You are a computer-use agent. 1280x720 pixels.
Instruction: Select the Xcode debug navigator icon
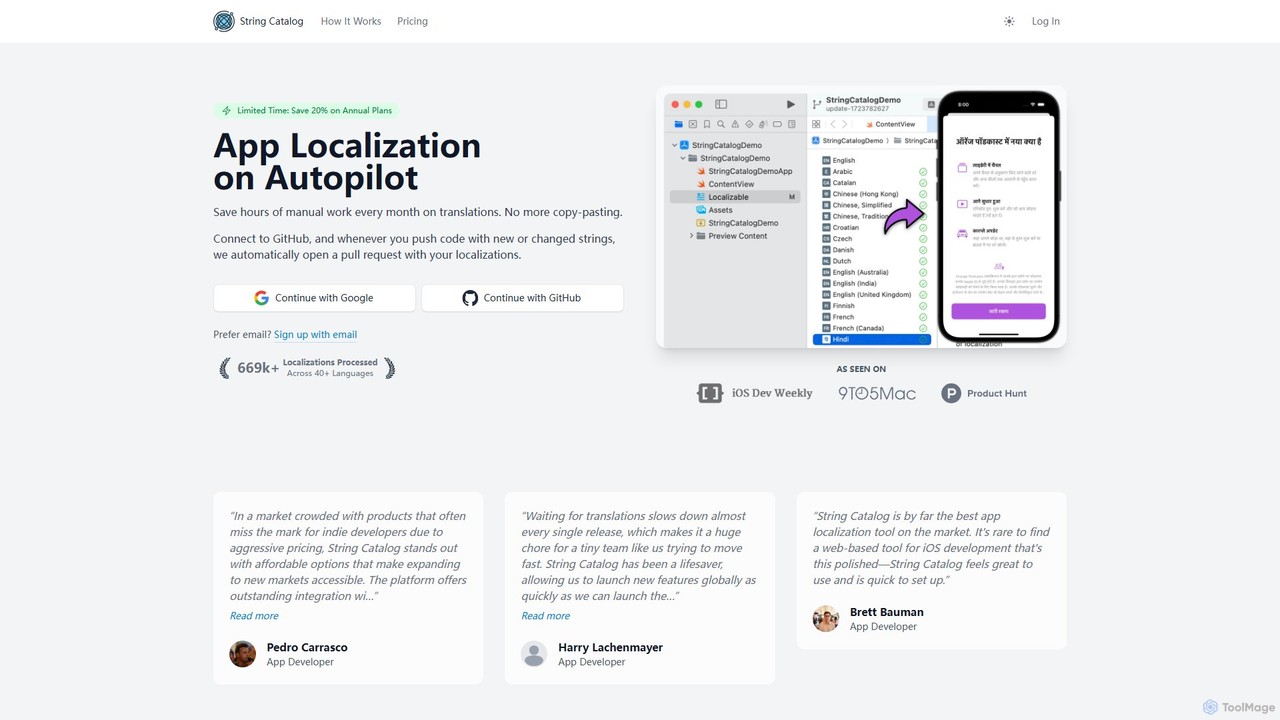point(763,124)
